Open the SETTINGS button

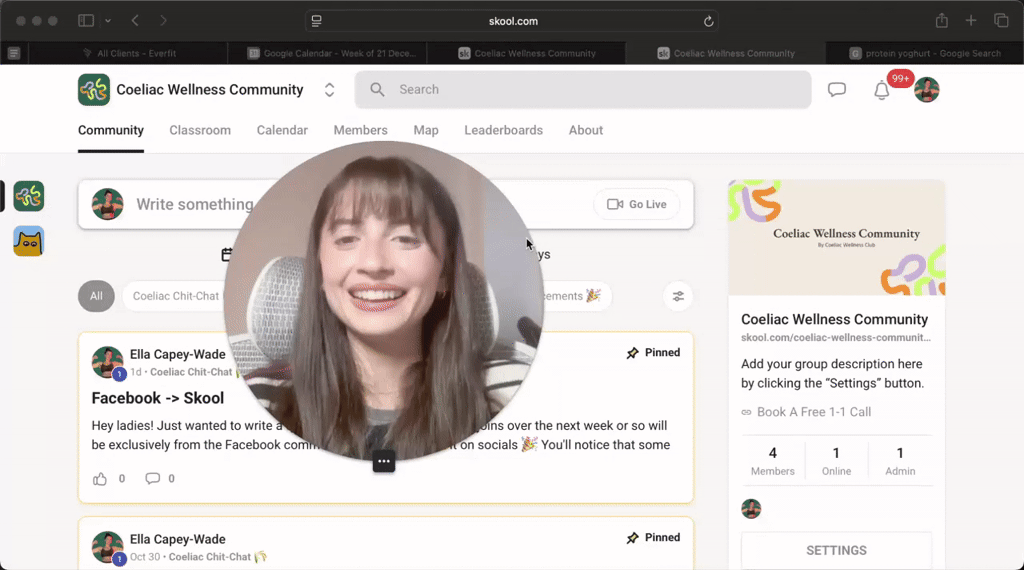[x=836, y=550]
